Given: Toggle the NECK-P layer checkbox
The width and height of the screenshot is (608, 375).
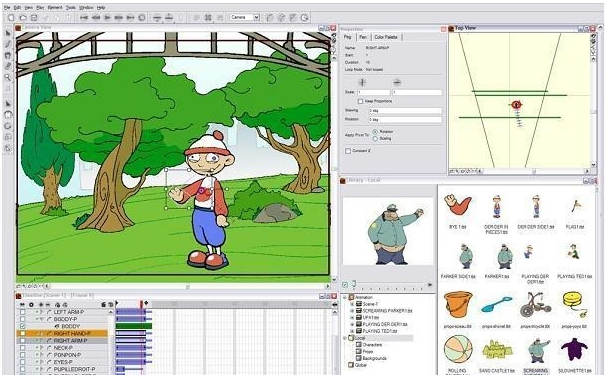Looking at the screenshot, I should 22,348.
